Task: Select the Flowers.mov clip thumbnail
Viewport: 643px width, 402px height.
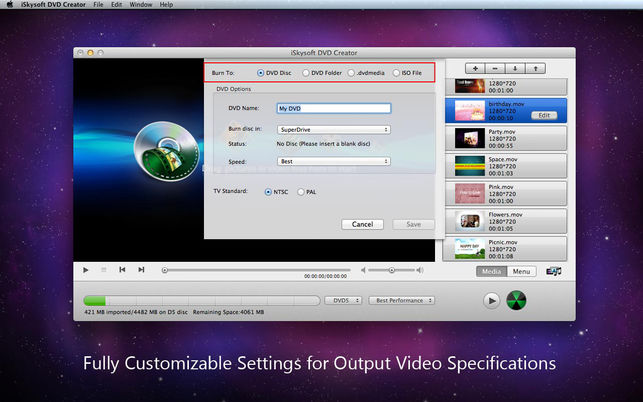Action: point(470,222)
